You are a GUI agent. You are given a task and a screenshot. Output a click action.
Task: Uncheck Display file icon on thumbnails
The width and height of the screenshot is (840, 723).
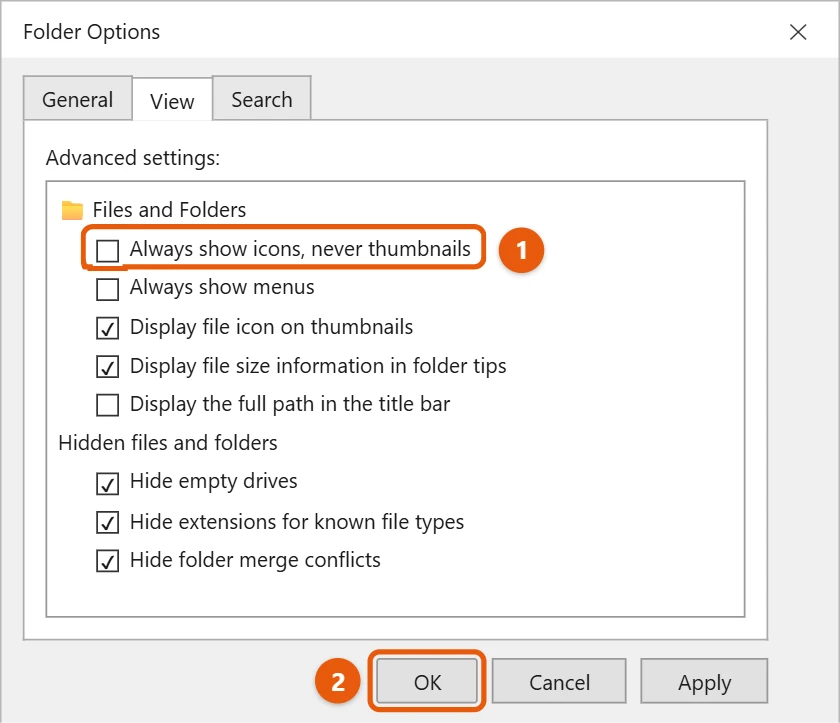[x=107, y=328]
